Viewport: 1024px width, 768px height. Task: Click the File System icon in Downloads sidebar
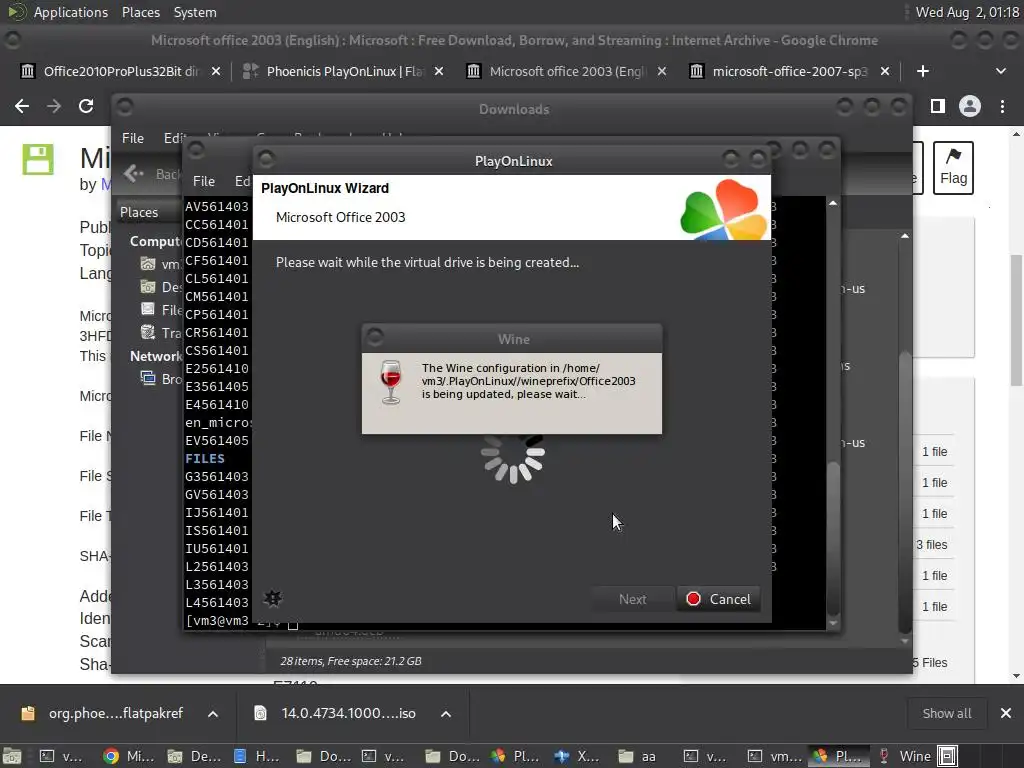point(148,310)
